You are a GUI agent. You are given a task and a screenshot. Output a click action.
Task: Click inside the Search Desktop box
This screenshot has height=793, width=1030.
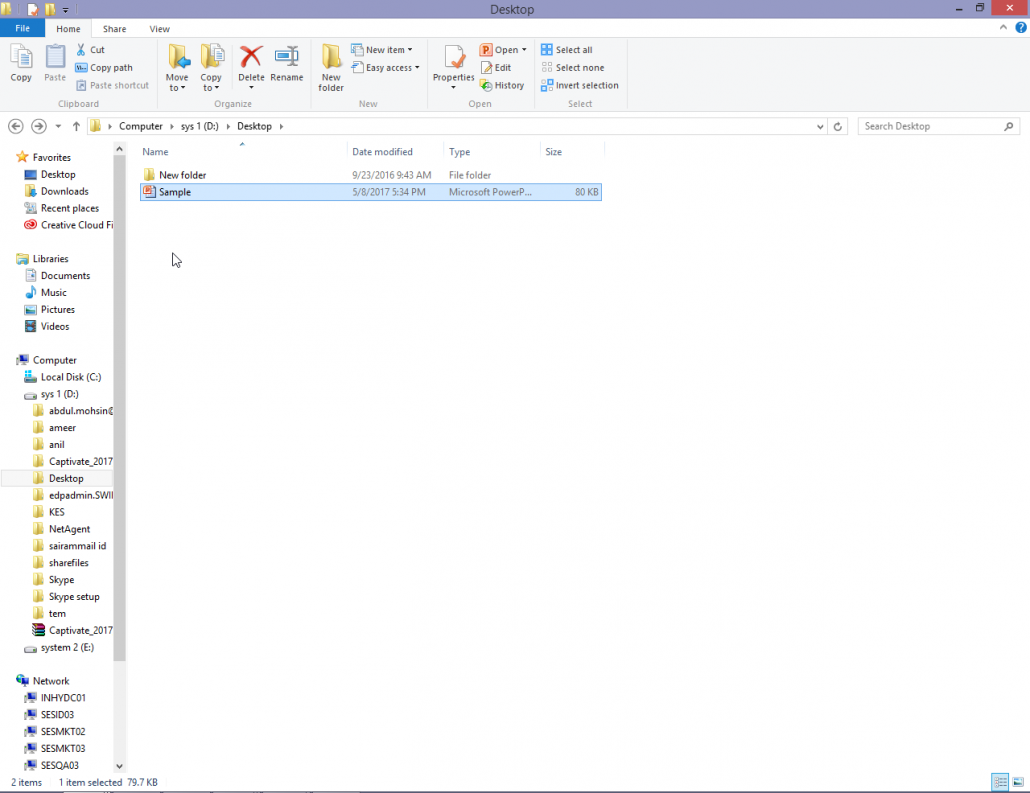930,126
